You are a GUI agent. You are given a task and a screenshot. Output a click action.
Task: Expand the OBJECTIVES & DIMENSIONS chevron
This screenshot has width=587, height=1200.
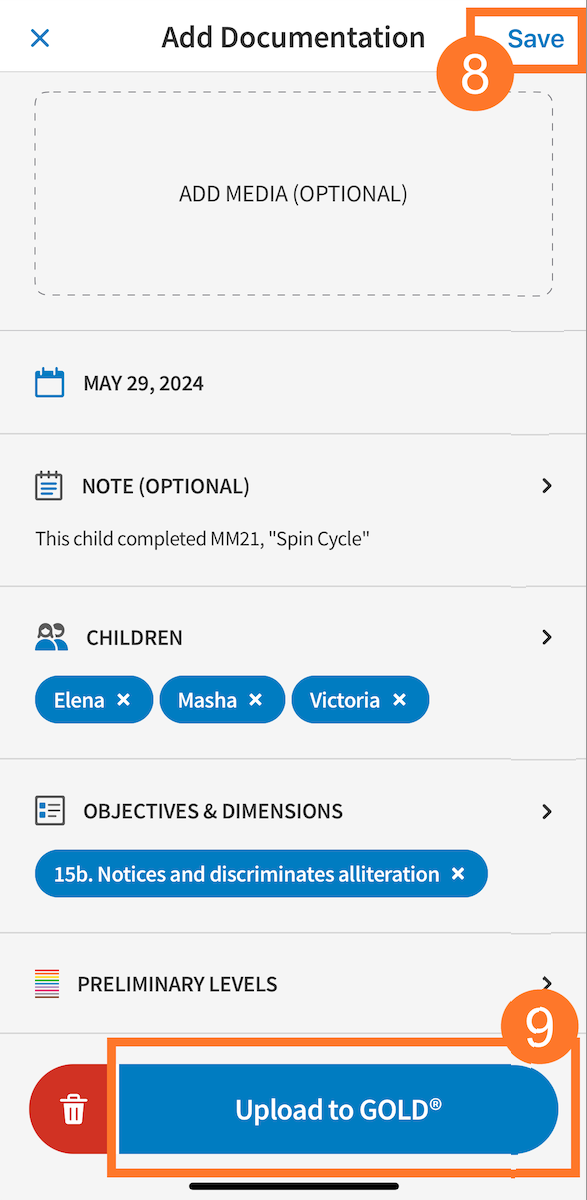[547, 811]
